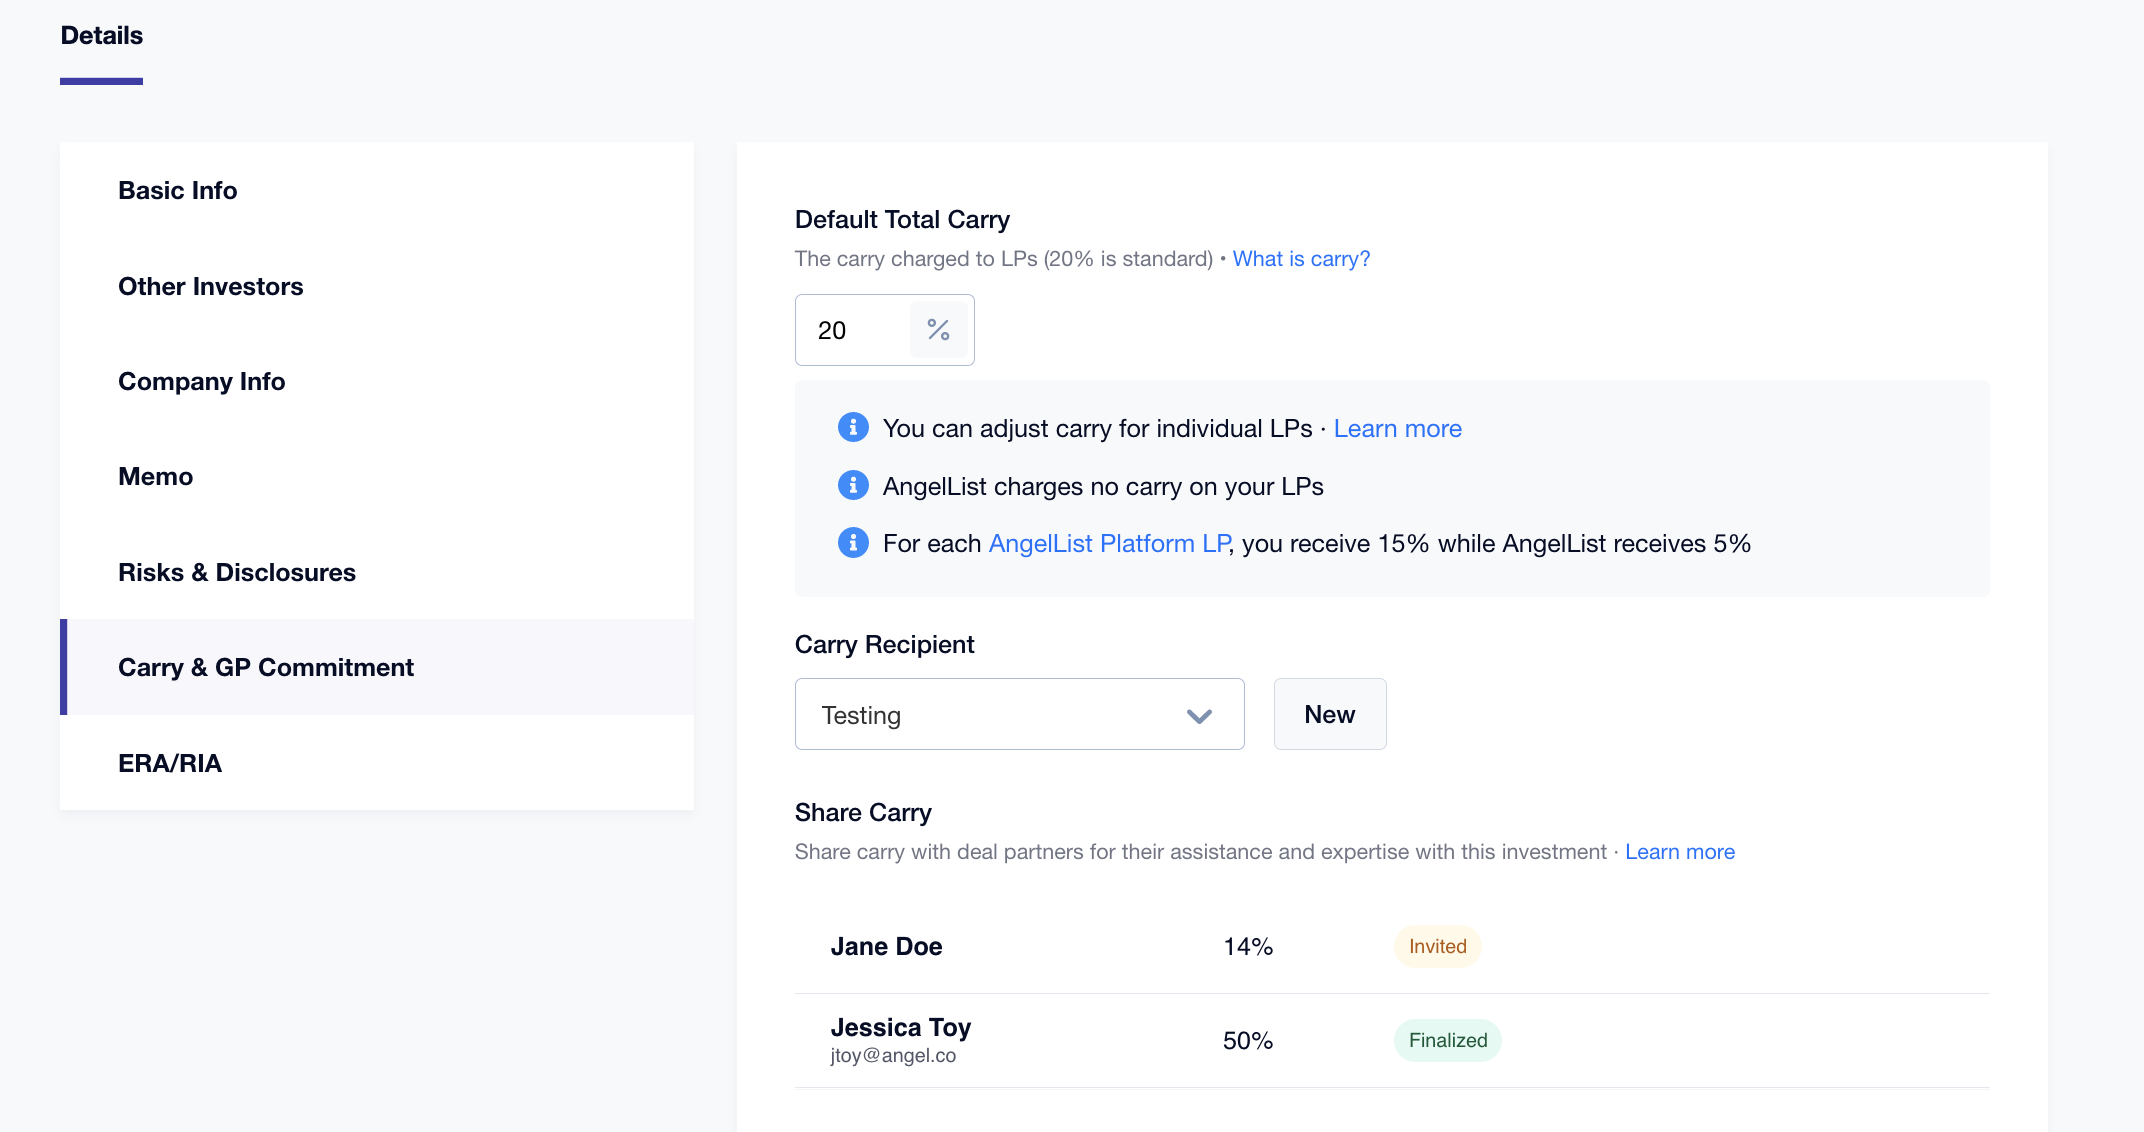Select Carry & GP Commitment section
The height and width of the screenshot is (1132, 2144).
(x=377, y=667)
